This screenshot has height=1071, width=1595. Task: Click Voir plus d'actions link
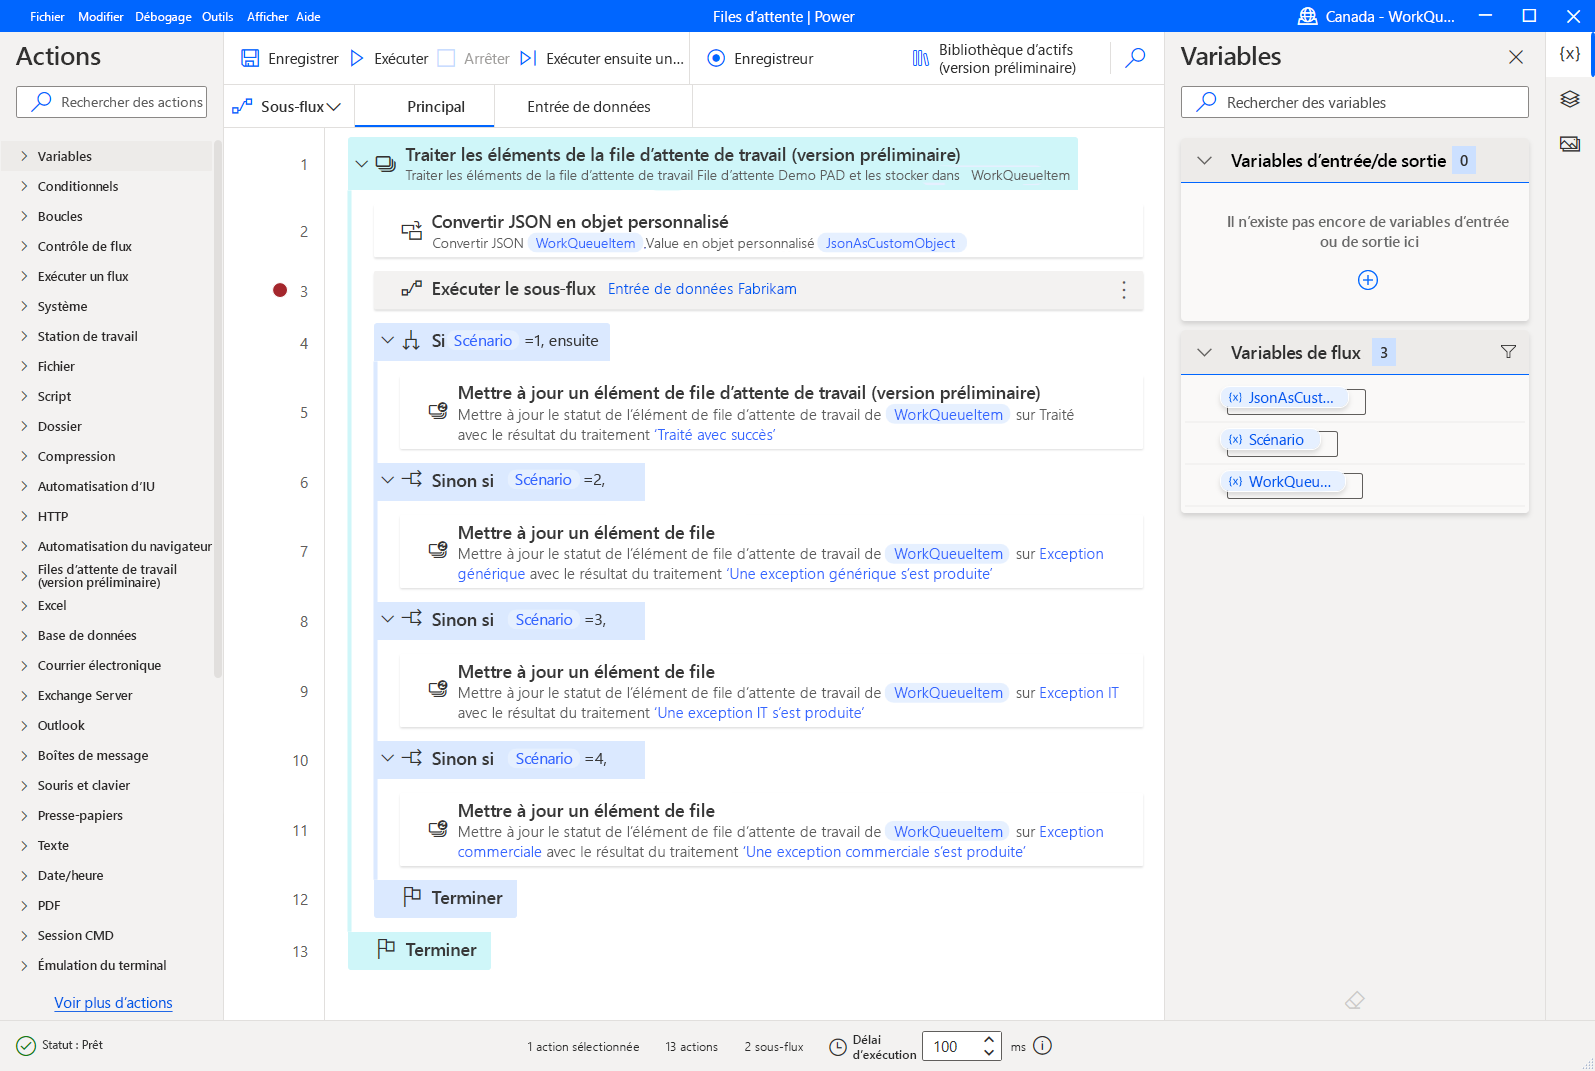113,1003
